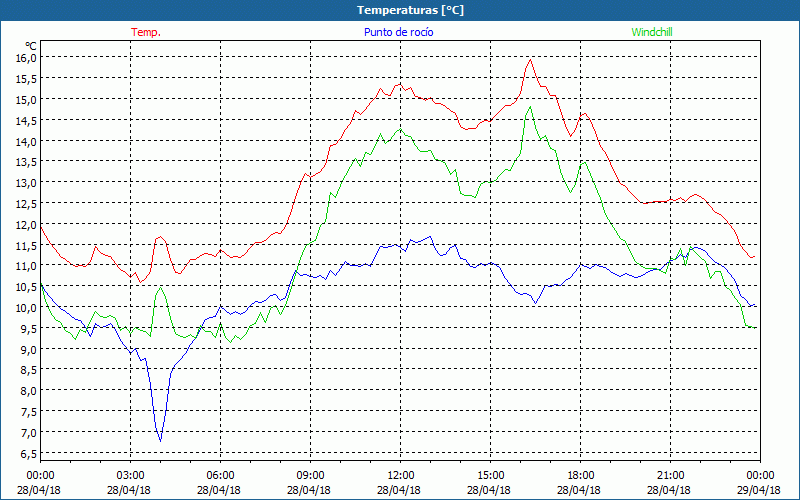Click the '15,0' value on the temperature axis
800x500 pixels.
[x=26, y=99]
